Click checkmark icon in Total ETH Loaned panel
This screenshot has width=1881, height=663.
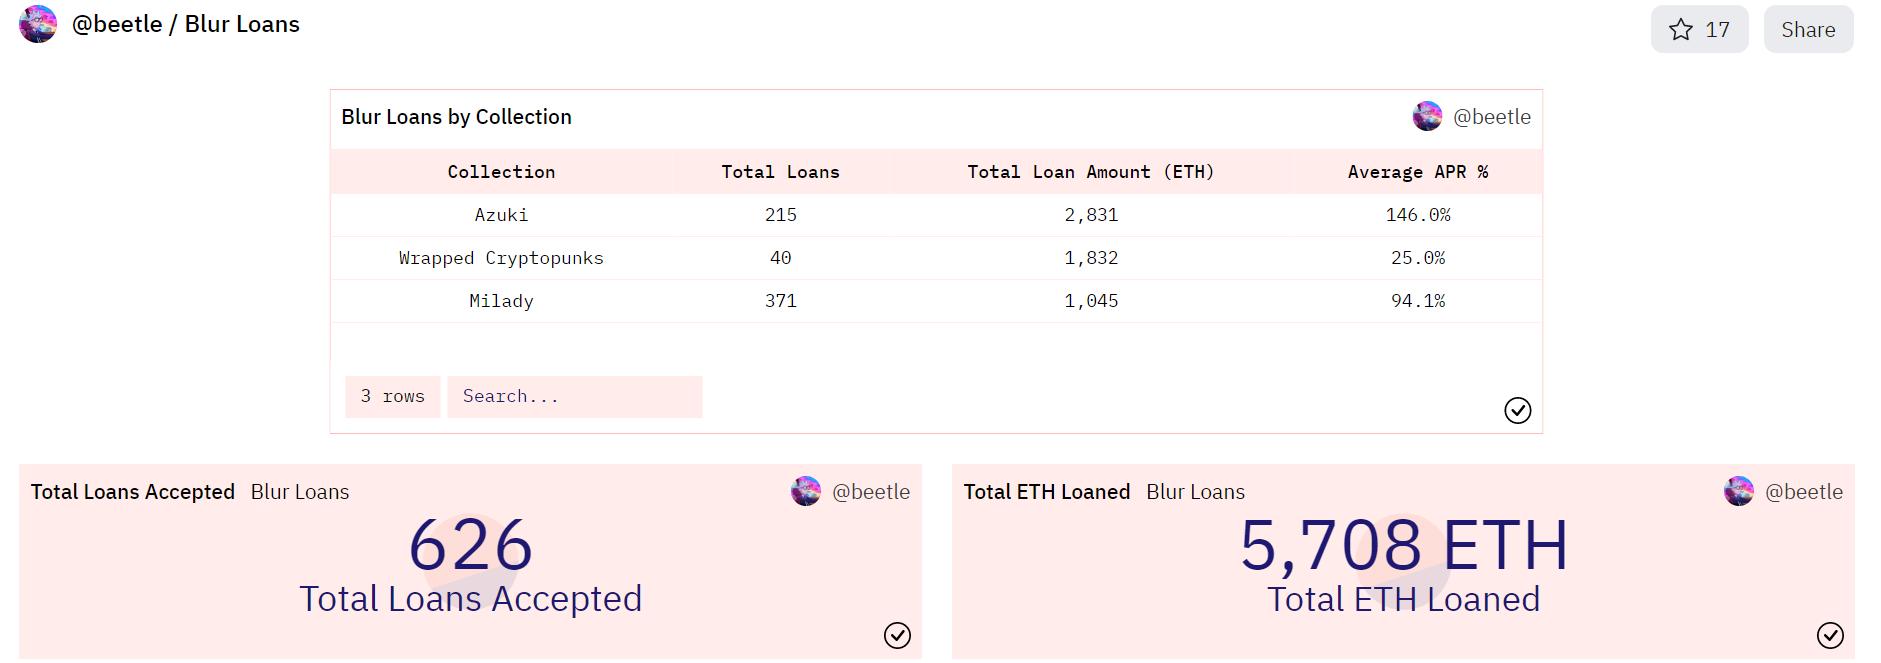1830,635
